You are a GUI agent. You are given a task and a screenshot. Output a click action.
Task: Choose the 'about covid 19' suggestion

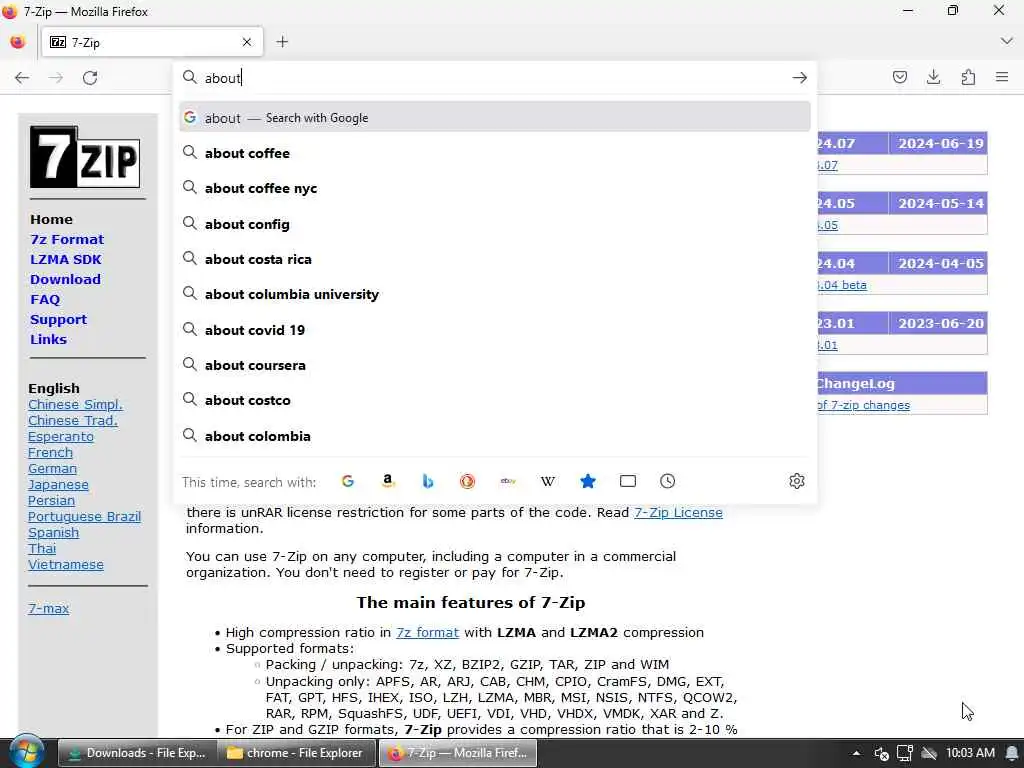(495, 330)
